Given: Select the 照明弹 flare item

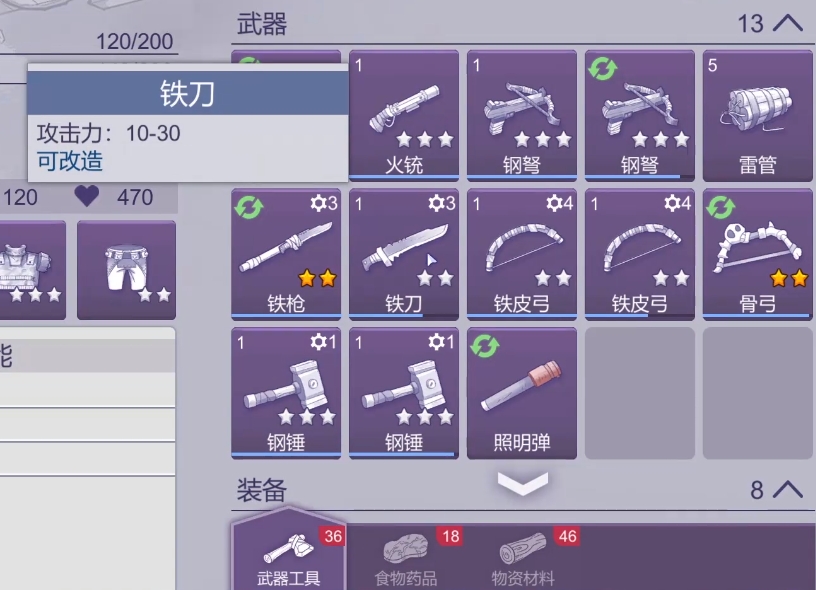Looking at the screenshot, I should tap(521, 393).
